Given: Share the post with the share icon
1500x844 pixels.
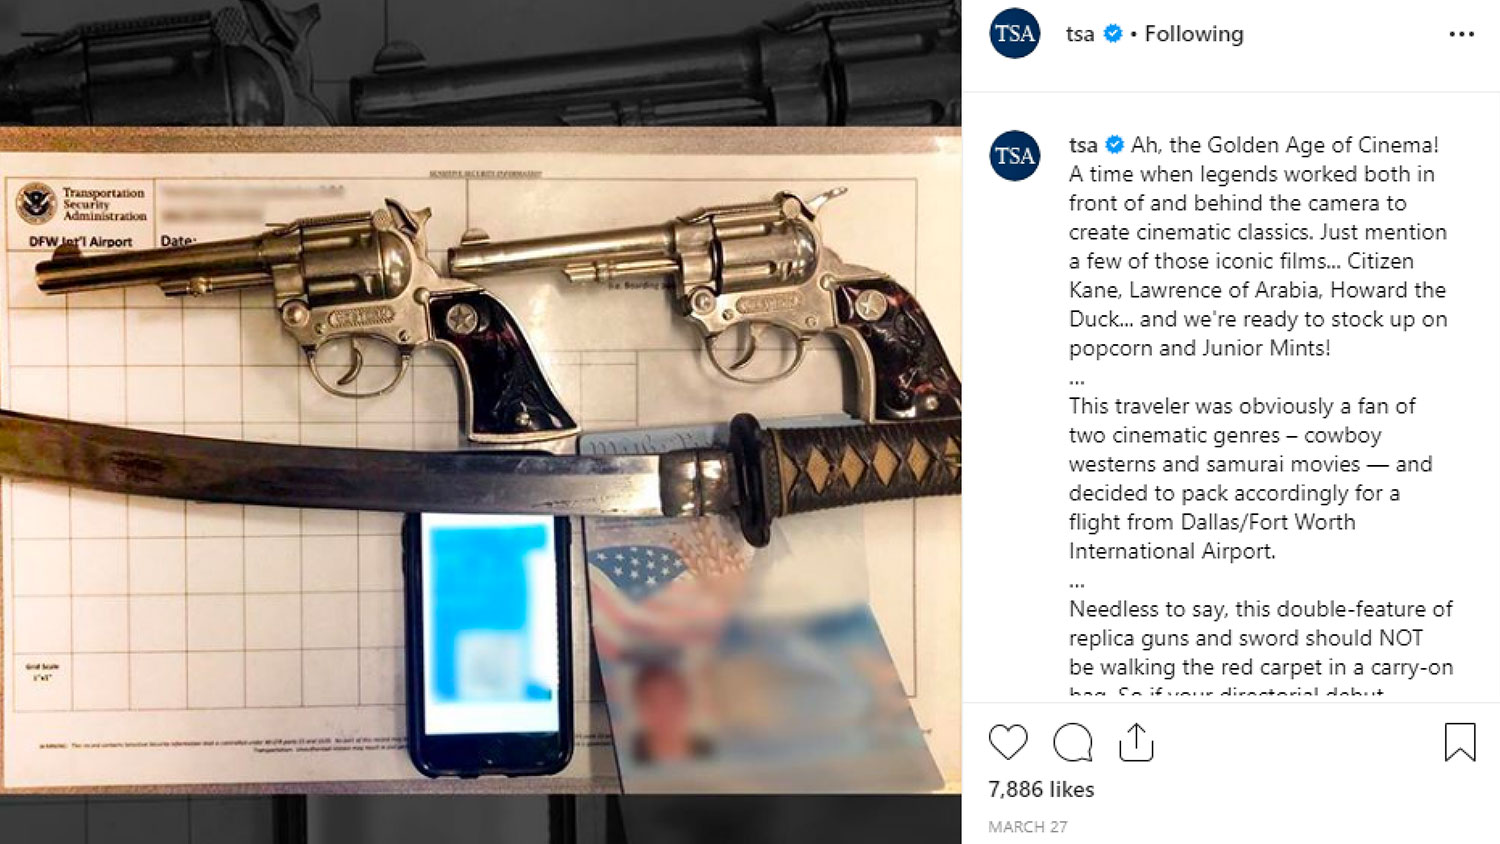Looking at the screenshot, I should 1136,742.
